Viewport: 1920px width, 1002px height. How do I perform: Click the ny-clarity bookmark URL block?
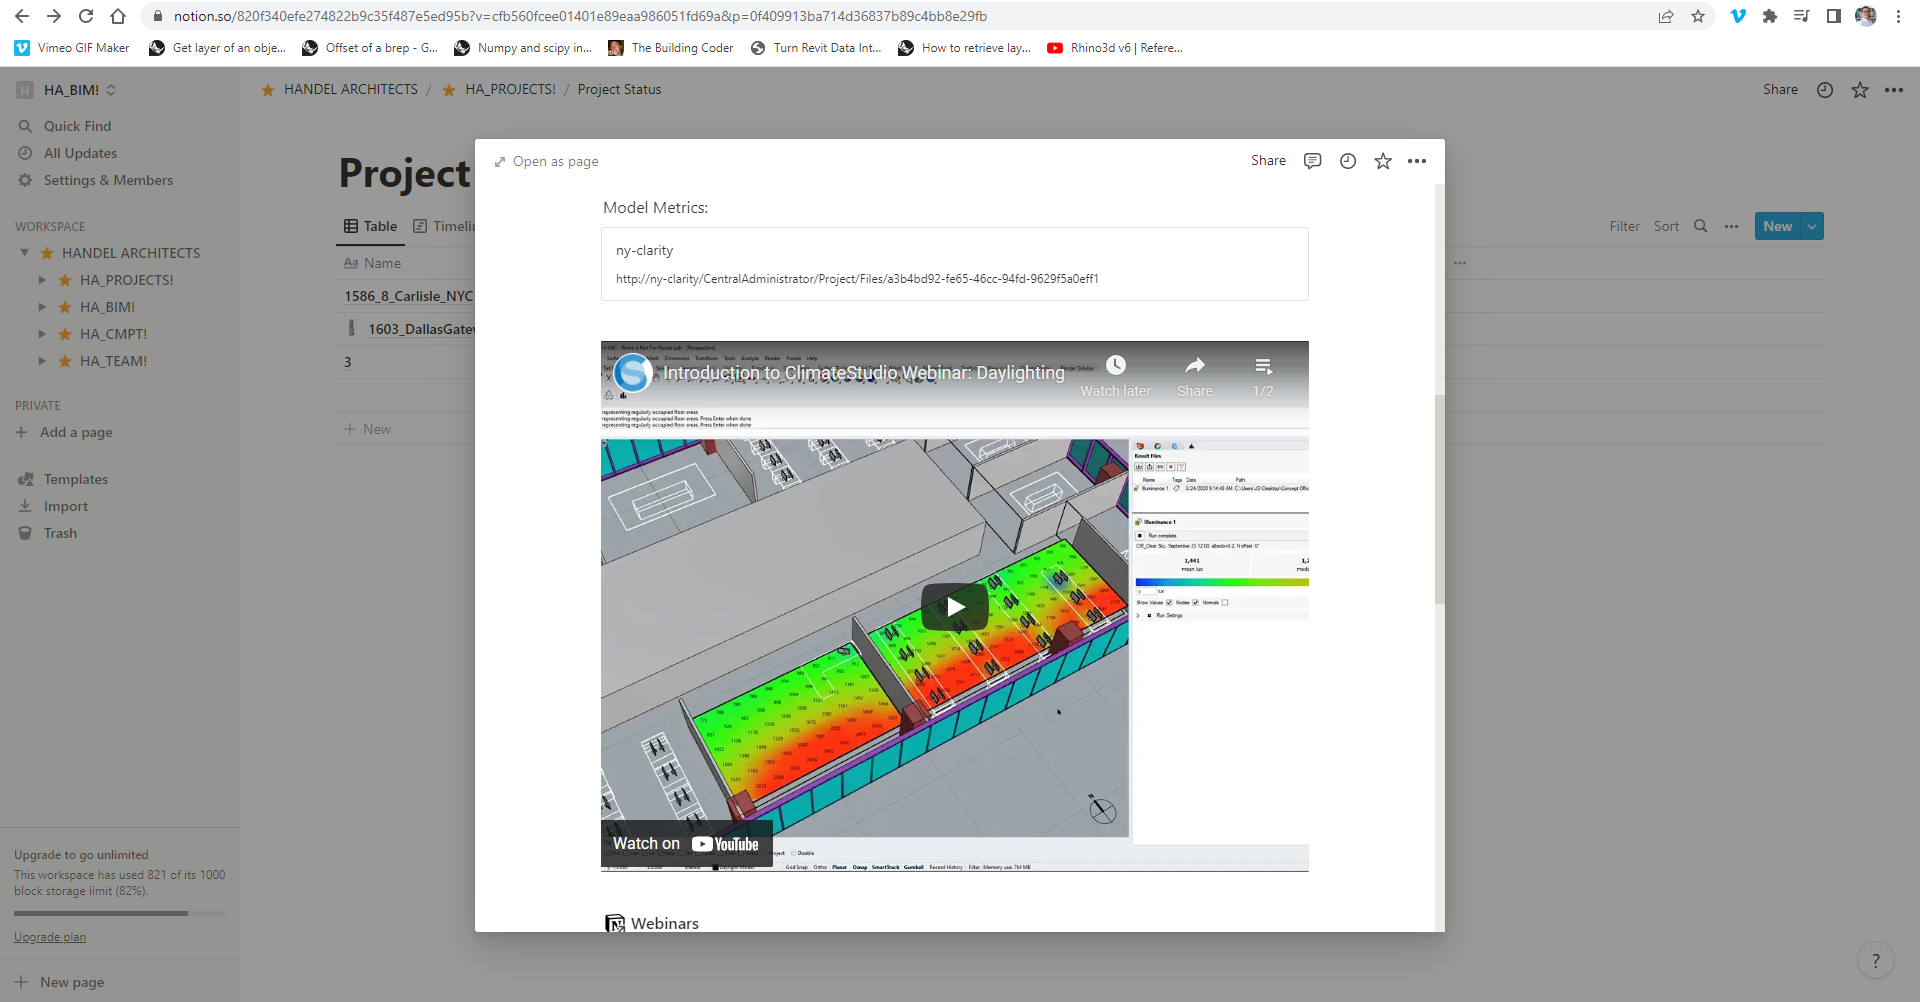coord(954,264)
